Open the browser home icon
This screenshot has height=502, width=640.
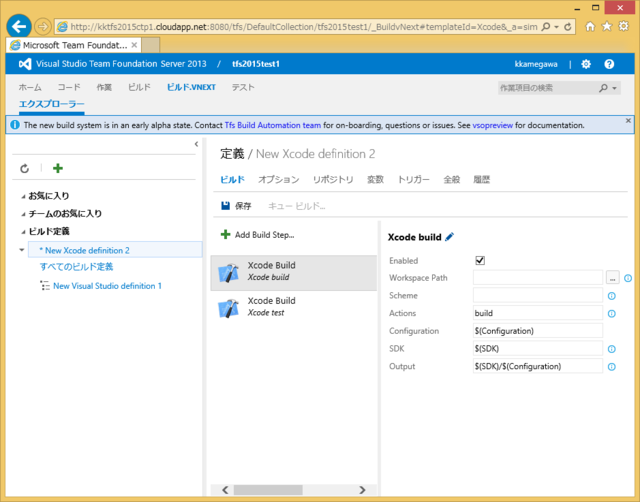590,27
